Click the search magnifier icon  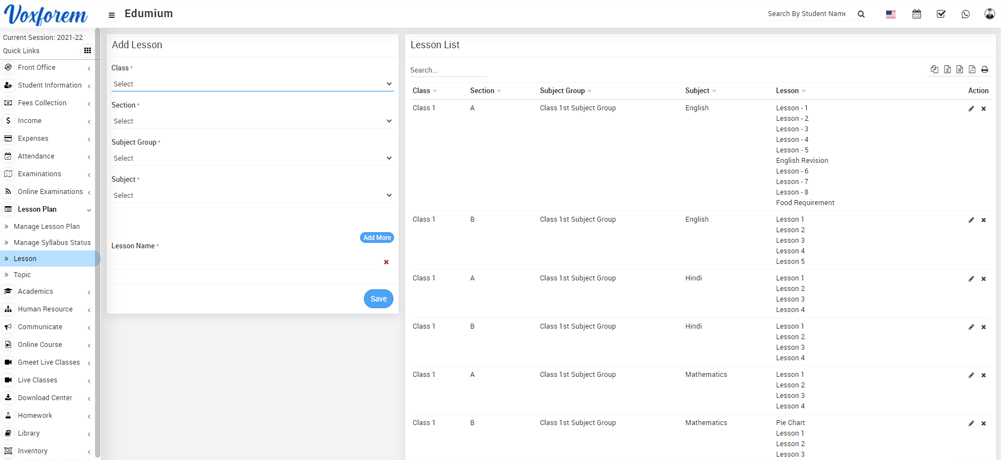point(861,15)
